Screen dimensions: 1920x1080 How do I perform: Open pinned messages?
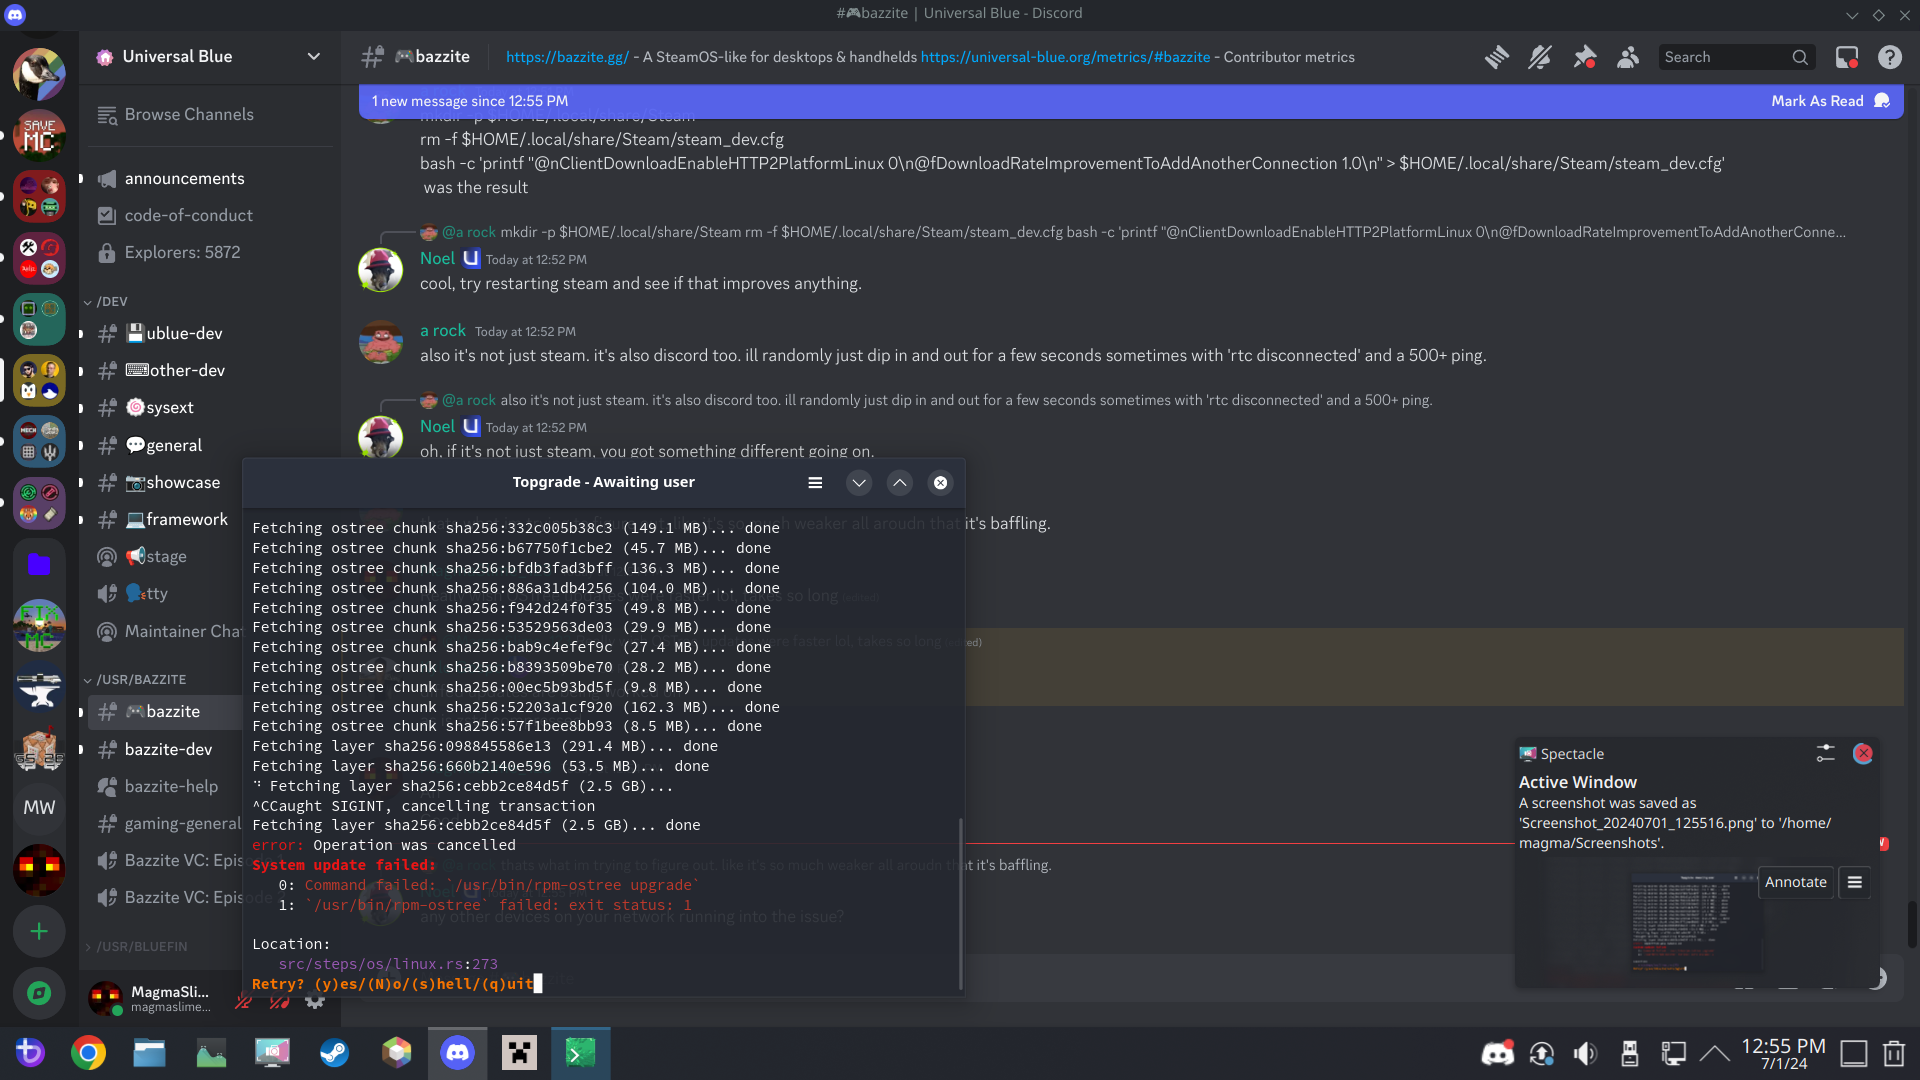[1584, 57]
